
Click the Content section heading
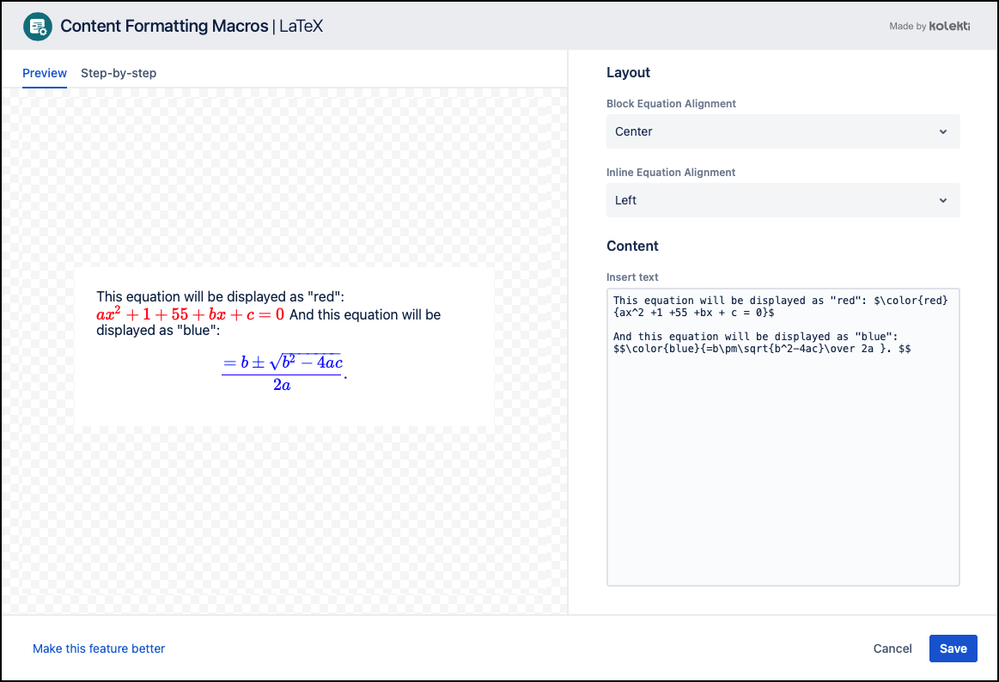tap(633, 246)
